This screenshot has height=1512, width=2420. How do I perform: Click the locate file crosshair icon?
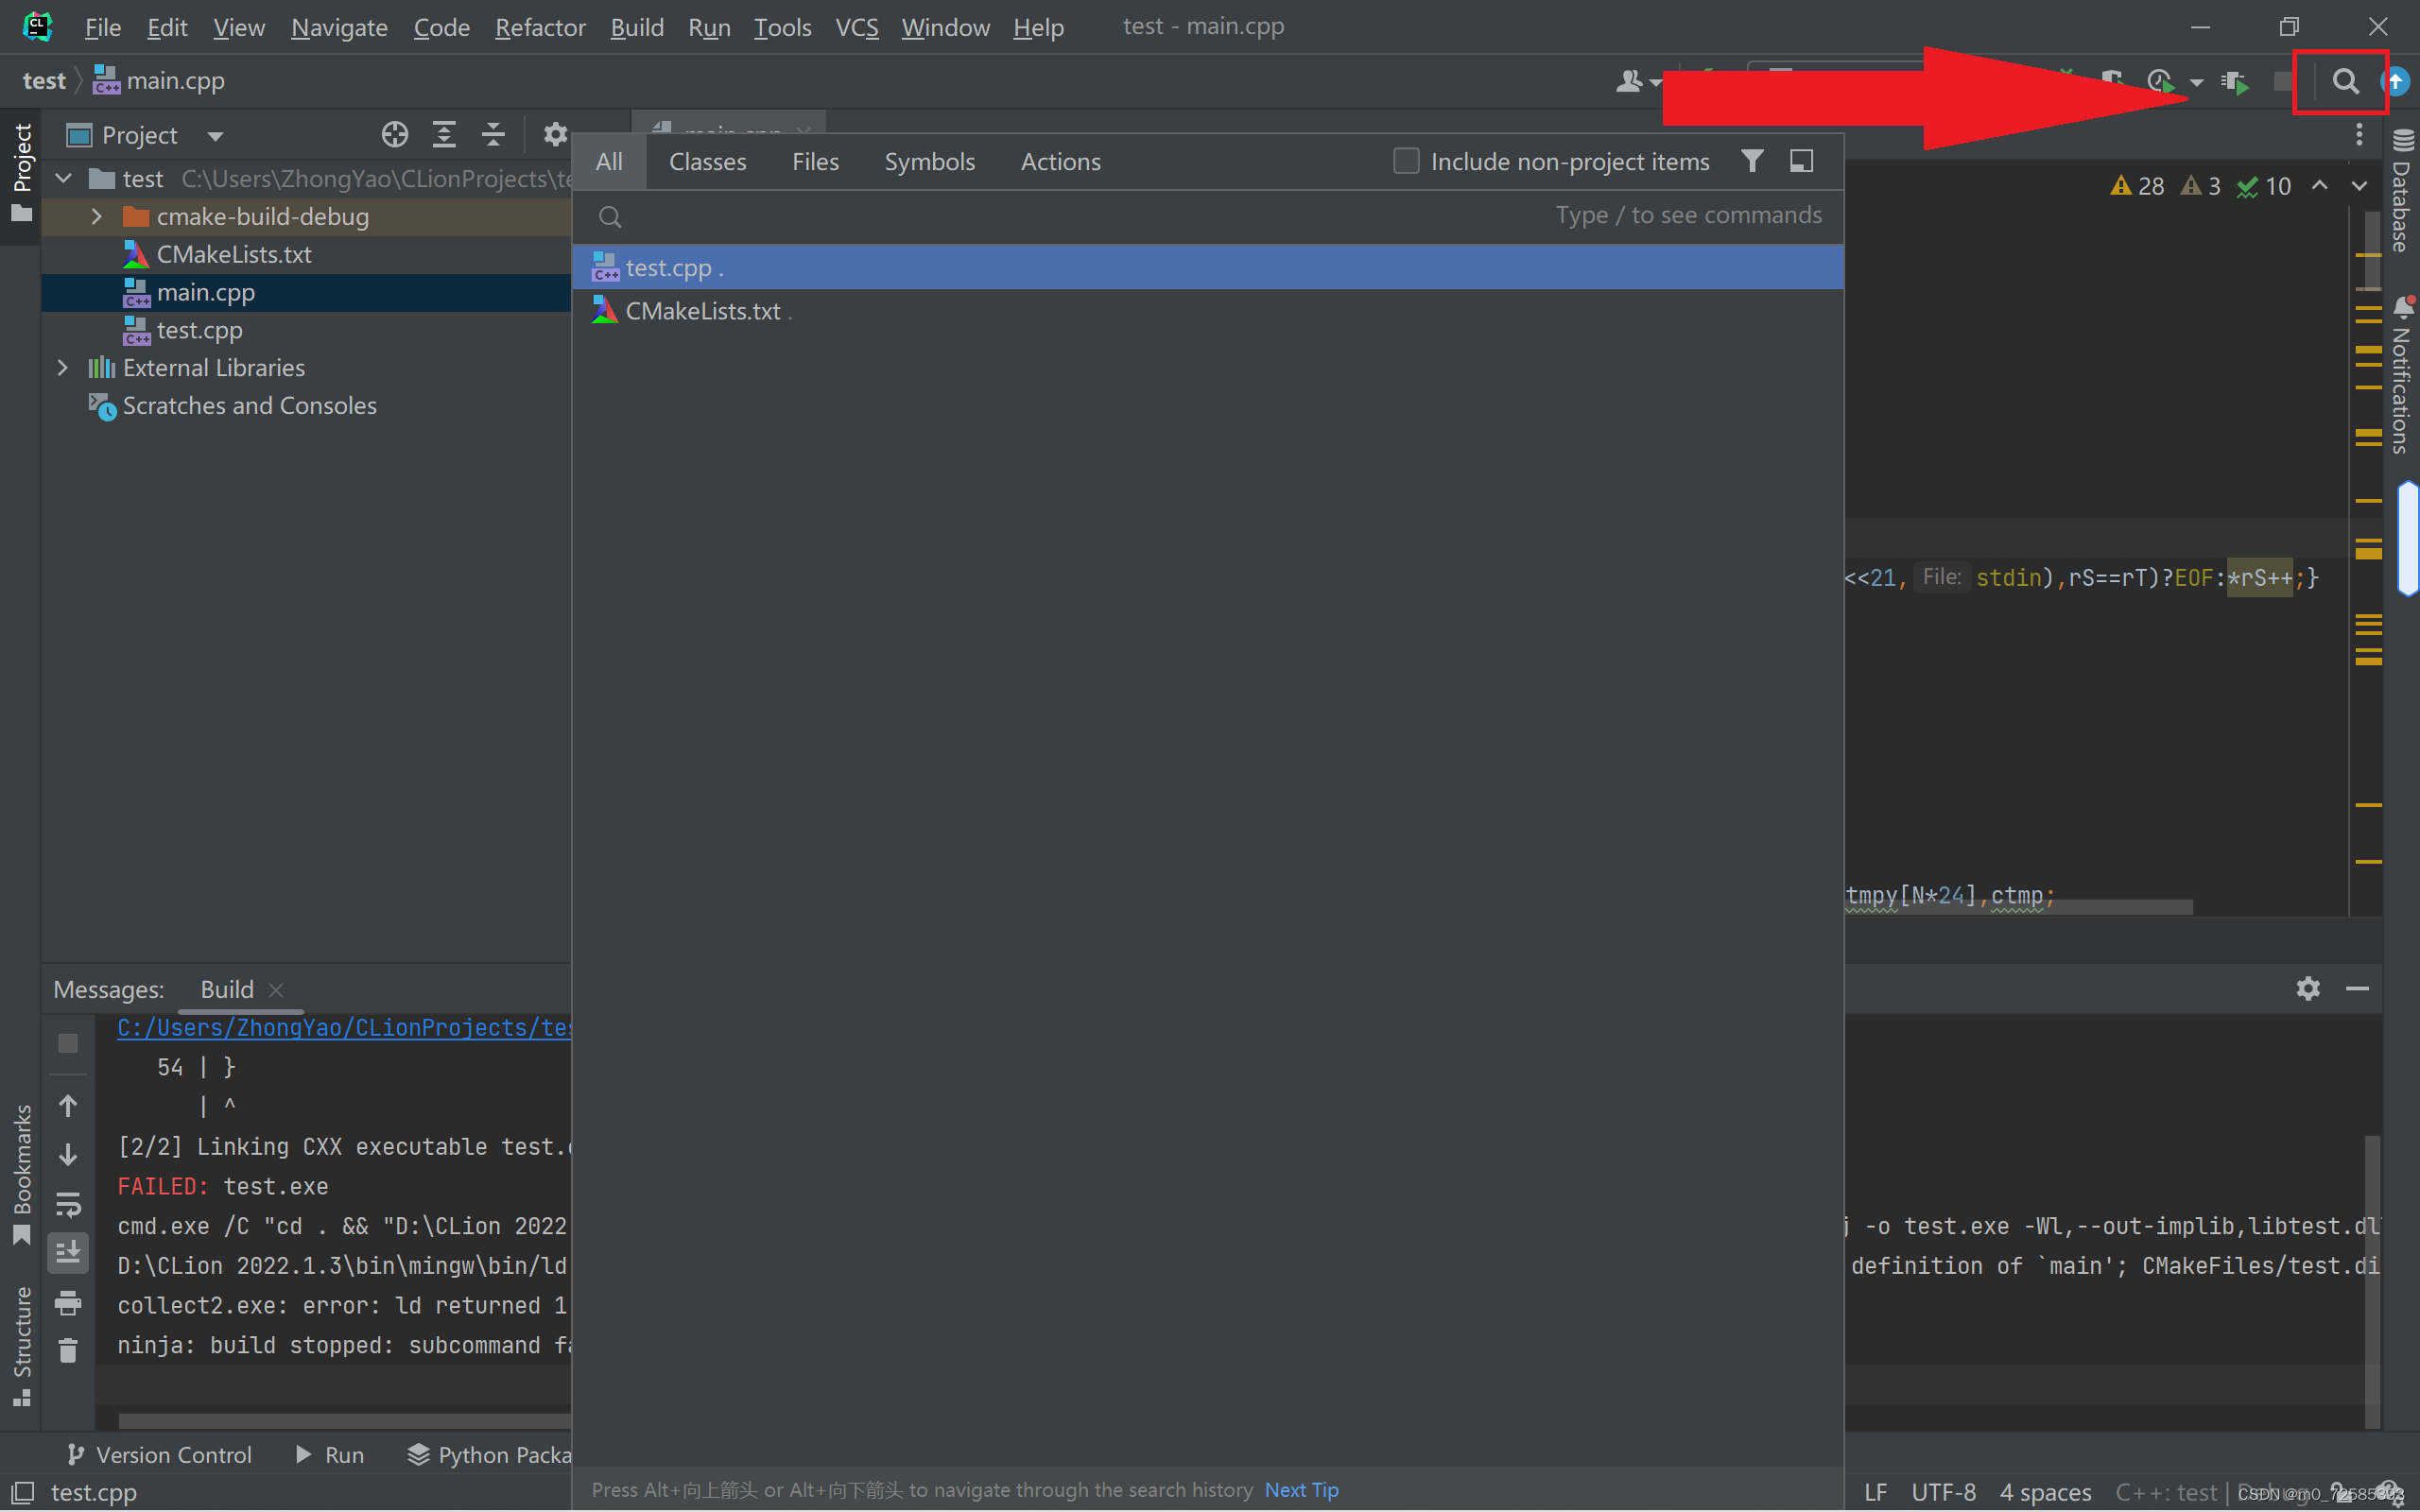(x=394, y=135)
